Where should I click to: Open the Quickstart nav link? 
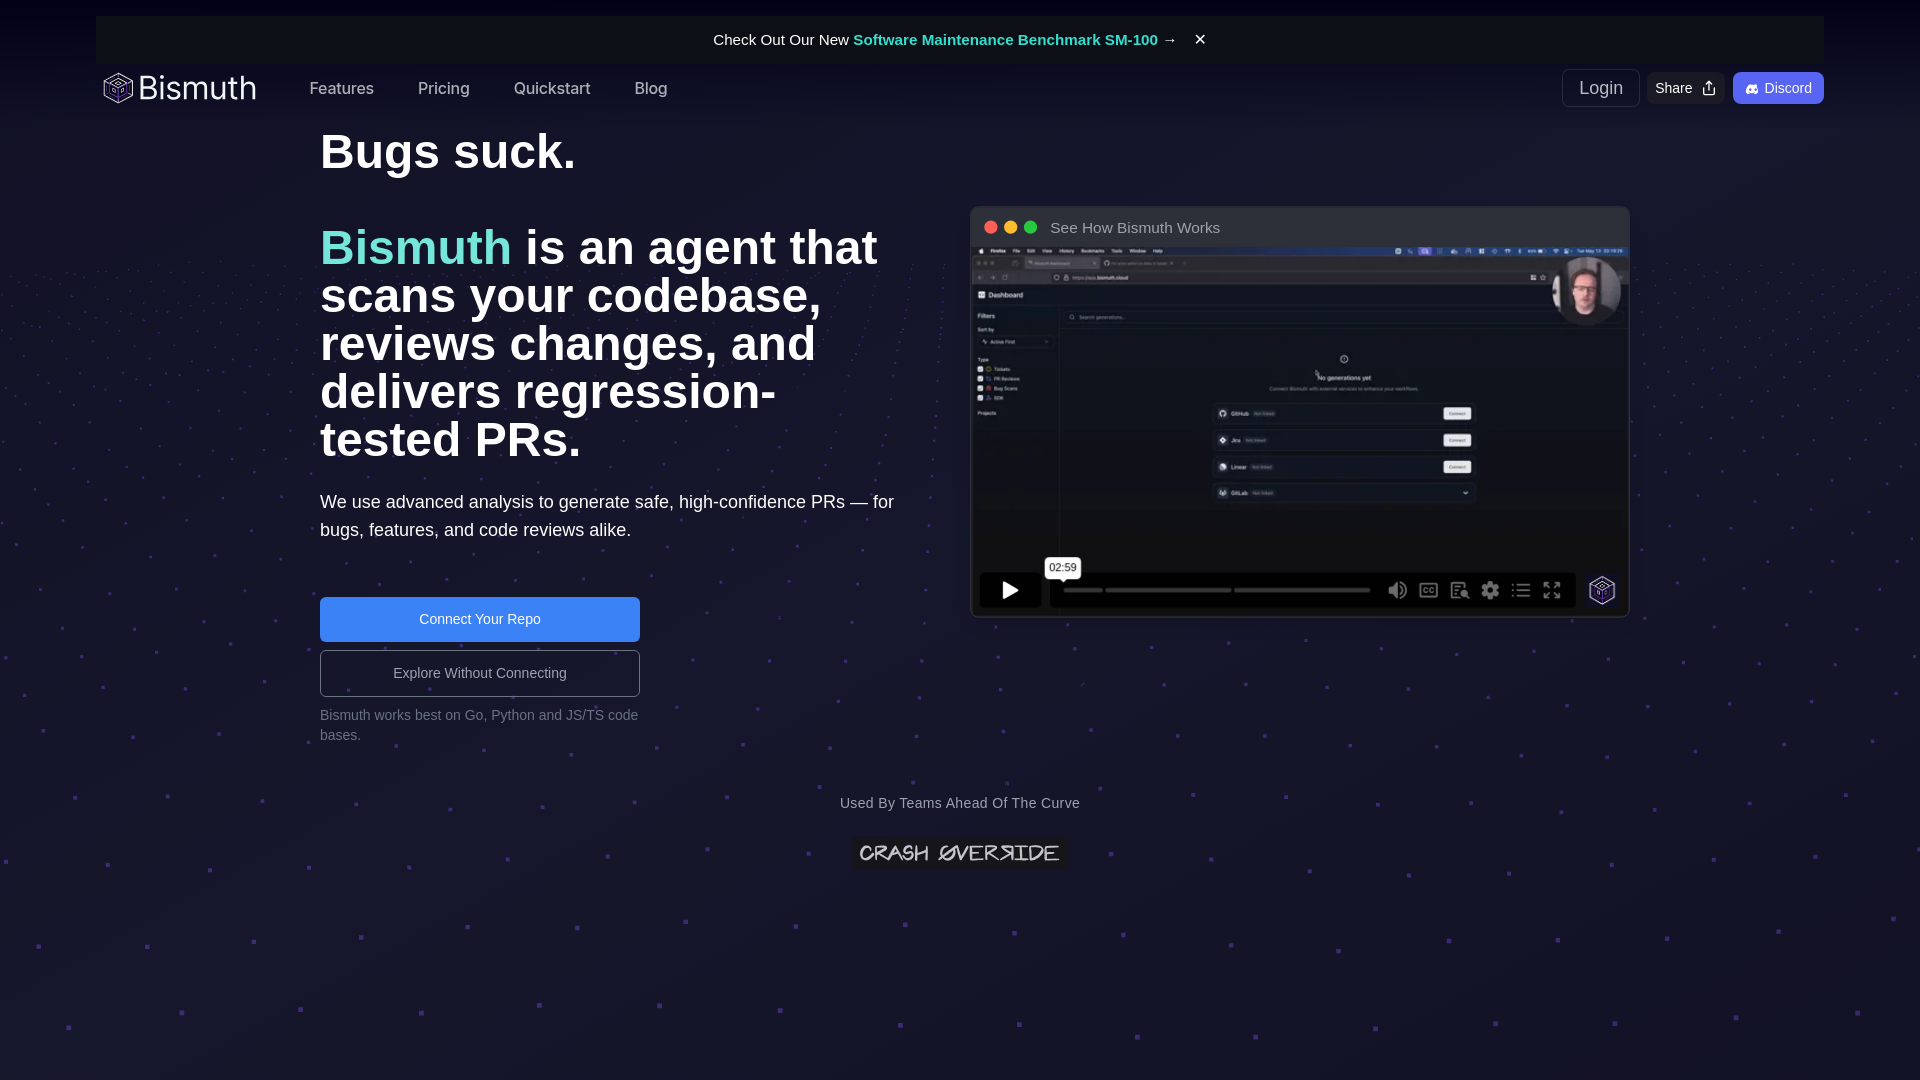click(x=552, y=88)
